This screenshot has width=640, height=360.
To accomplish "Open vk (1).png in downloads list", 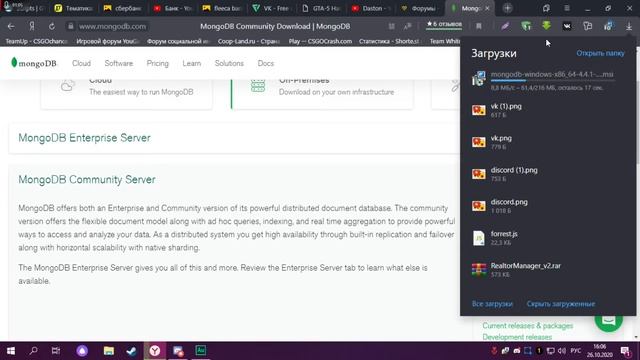I will pyautogui.click(x=548, y=110).
